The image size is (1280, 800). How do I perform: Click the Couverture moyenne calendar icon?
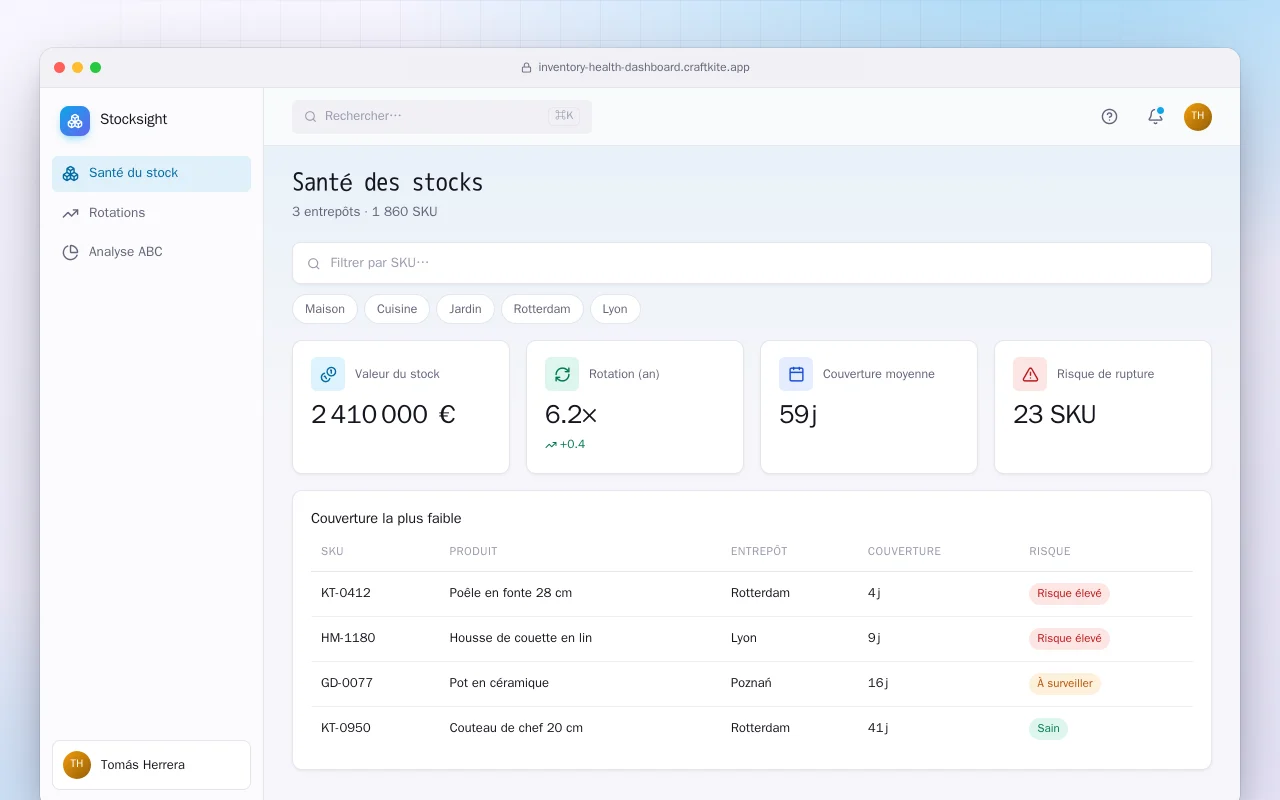point(796,374)
